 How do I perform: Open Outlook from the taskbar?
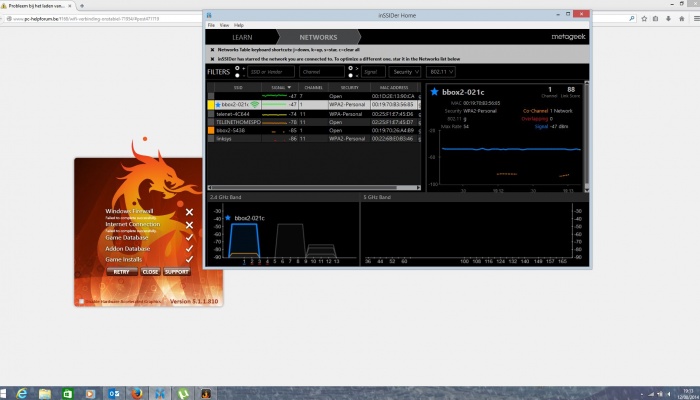(114, 393)
